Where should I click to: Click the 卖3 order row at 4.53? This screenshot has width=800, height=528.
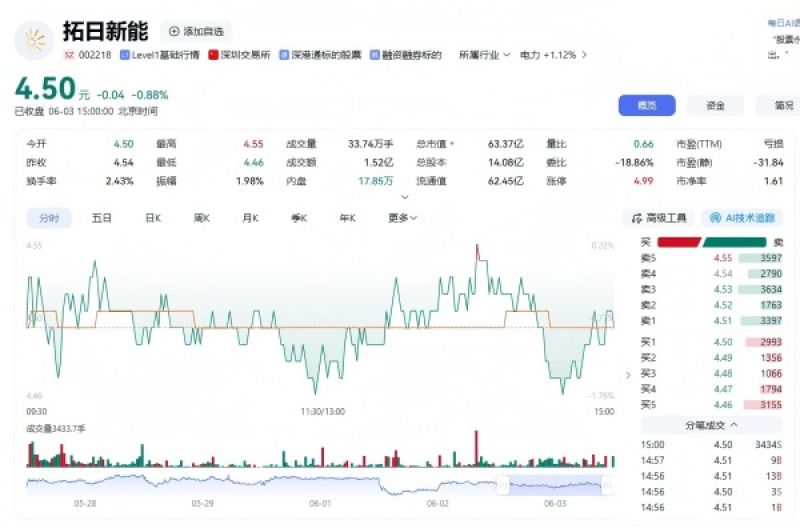point(711,289)
